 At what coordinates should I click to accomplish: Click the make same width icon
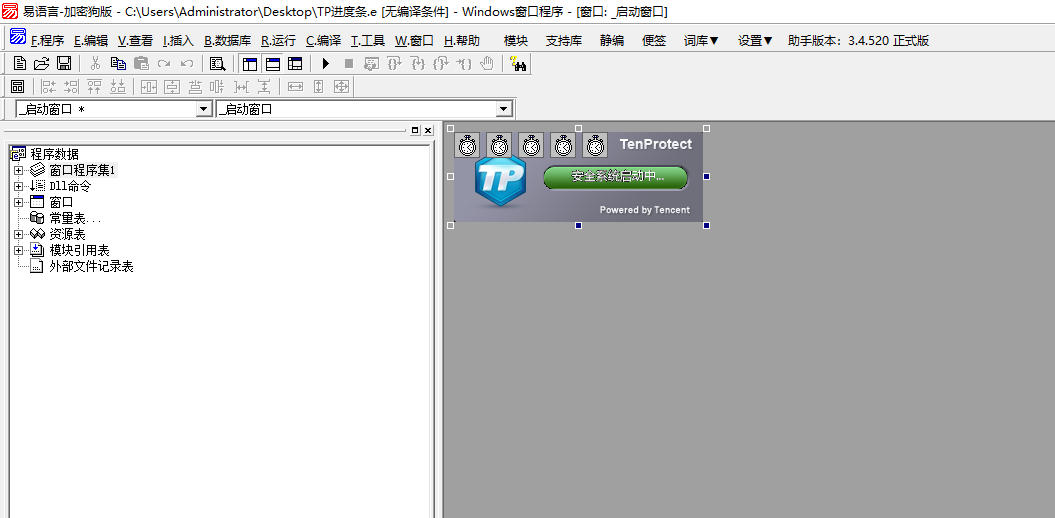295,86
